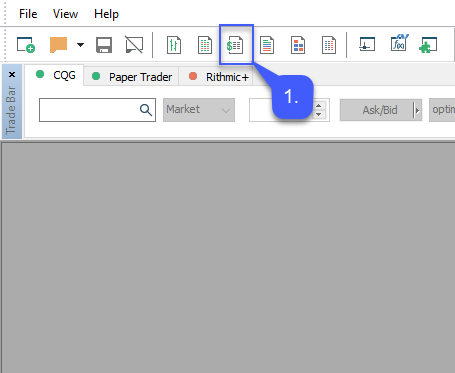Screen dimensions: 455x373
Task: Open the File menu
Action: 28,14
